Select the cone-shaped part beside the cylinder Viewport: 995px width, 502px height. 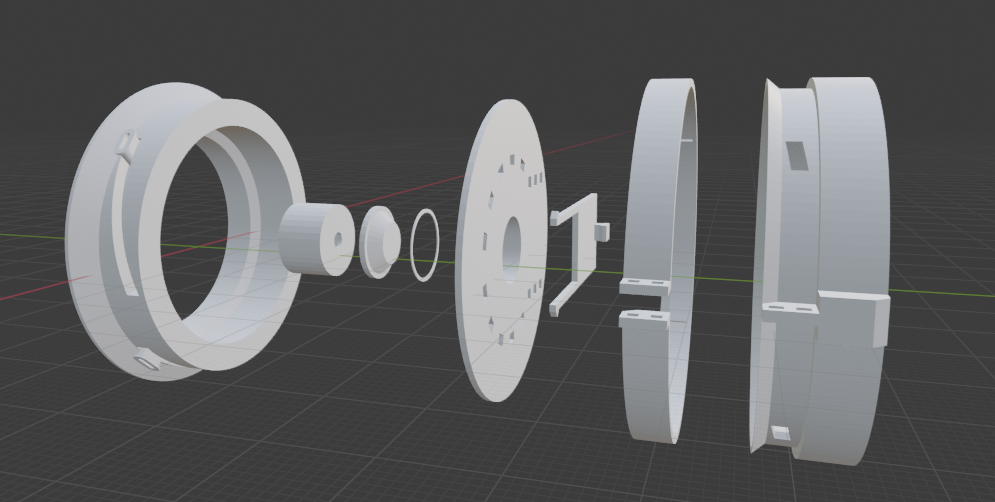[x=379, y=242]
